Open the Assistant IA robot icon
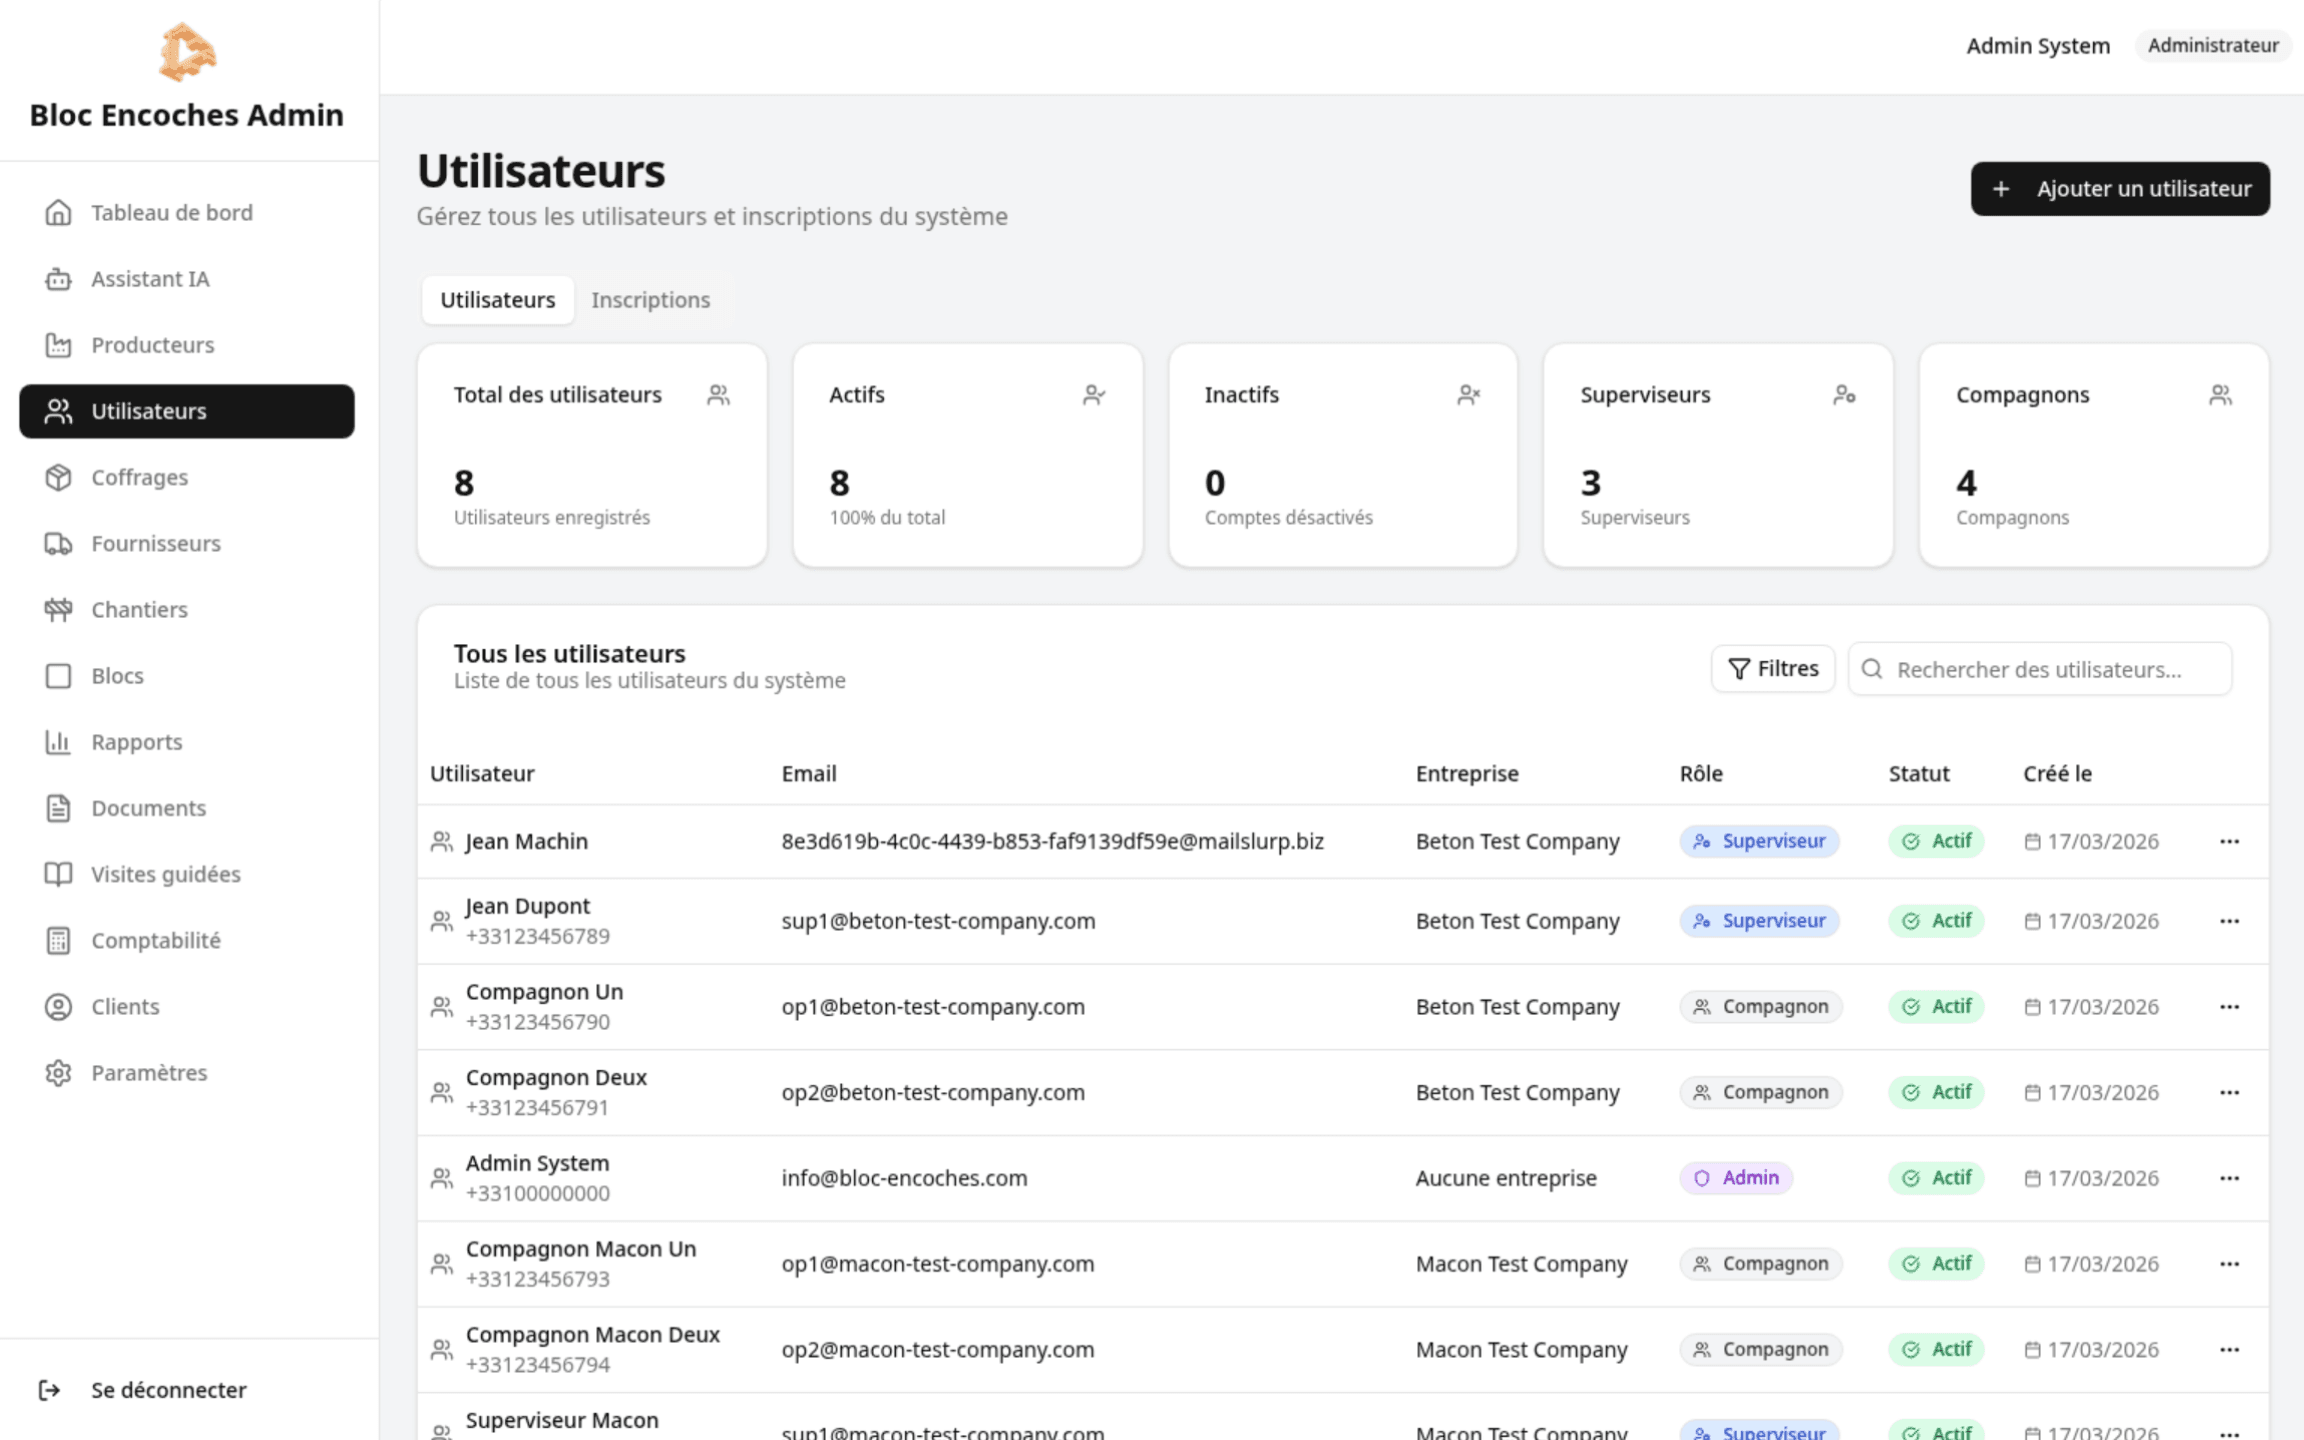This screenshot has height=1440, width=2304. click(58, 279)
